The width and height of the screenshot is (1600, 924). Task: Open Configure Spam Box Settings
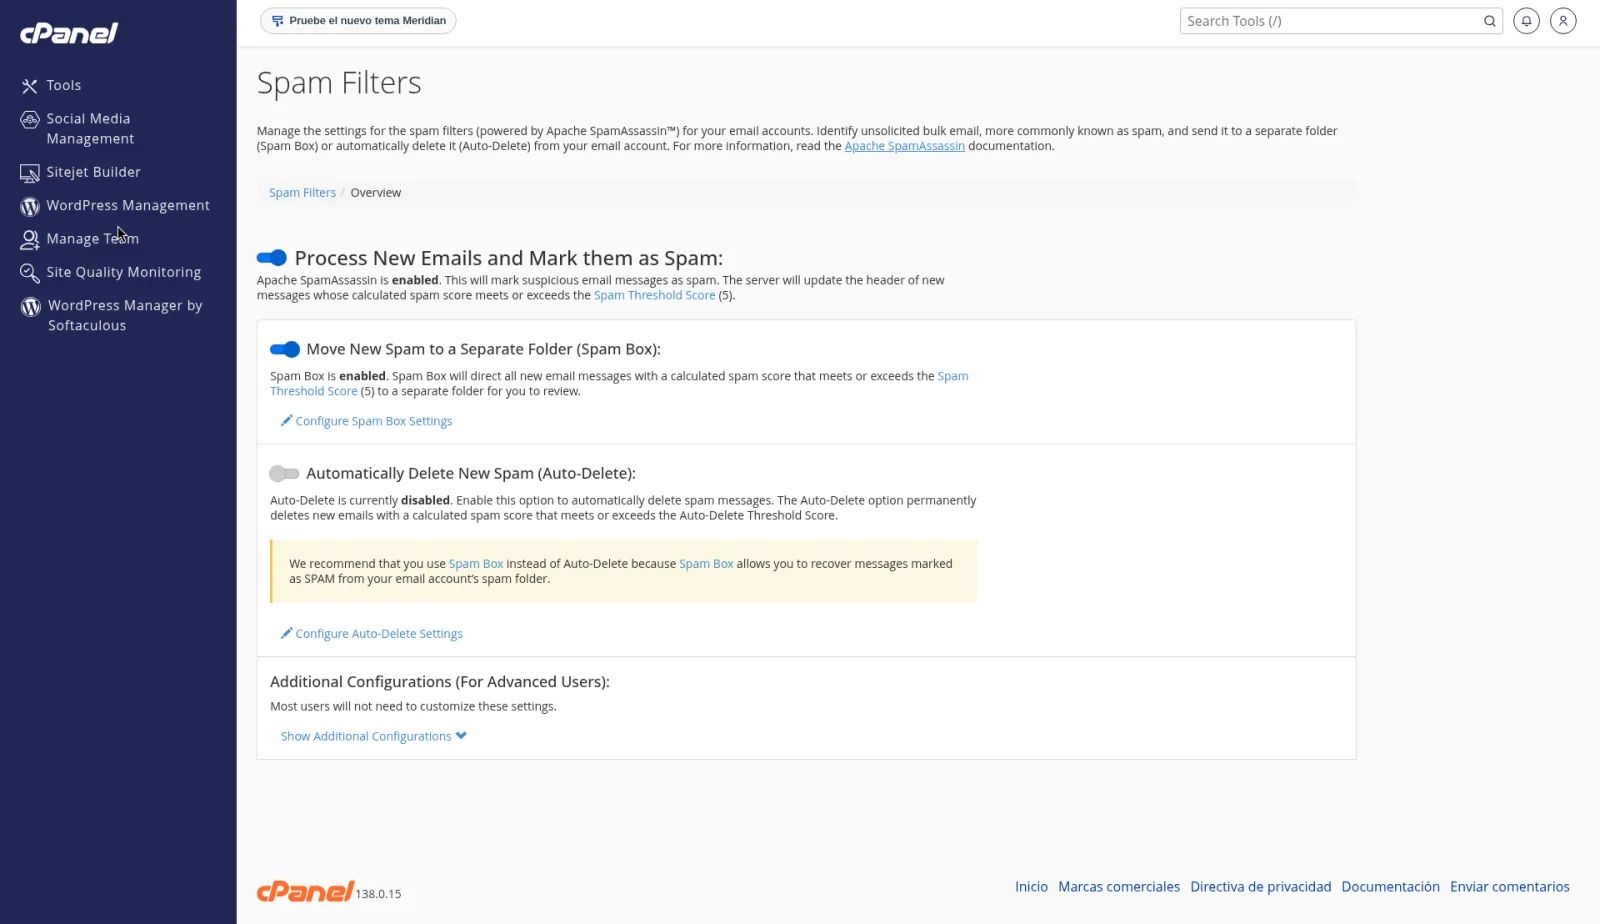click(374, 421)
